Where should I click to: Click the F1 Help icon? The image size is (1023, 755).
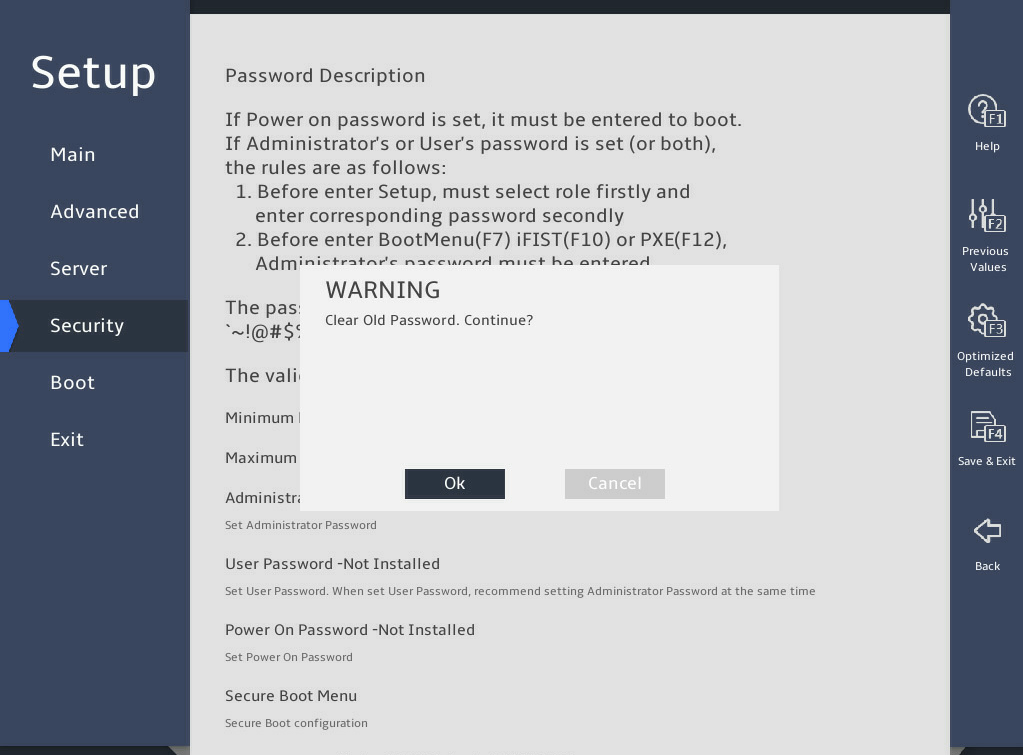click(986, 112)
